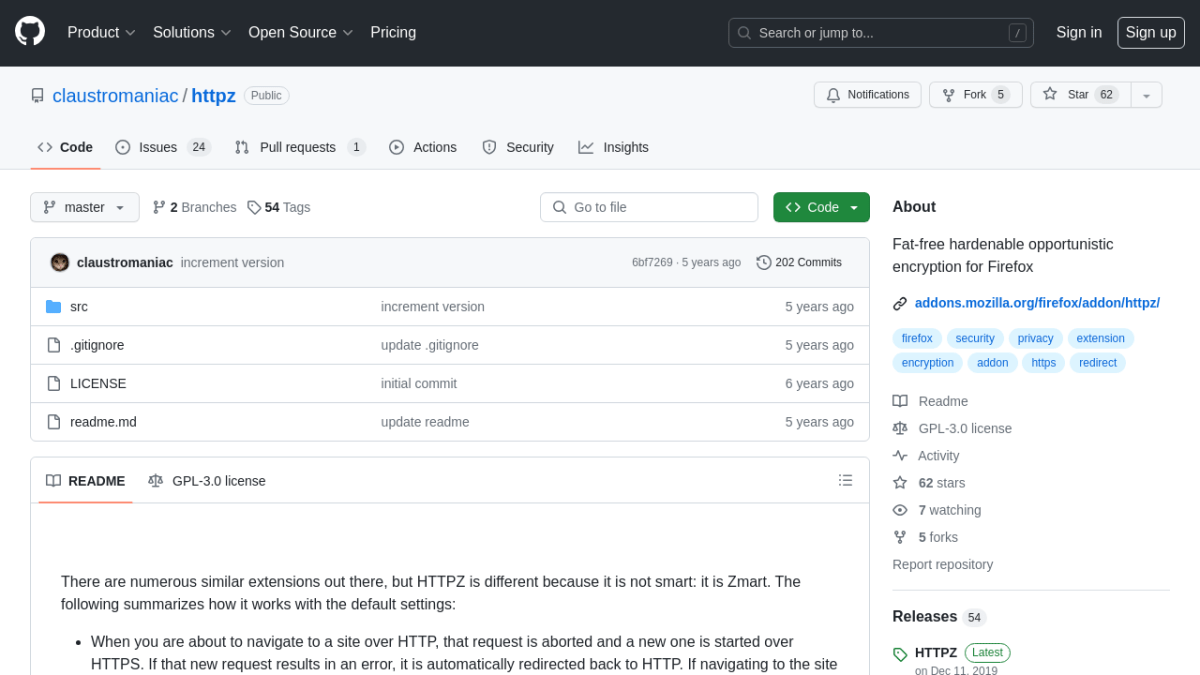Click the Notifications bell button
Screen dimensions: 1200x675
(x=867, y=95)
